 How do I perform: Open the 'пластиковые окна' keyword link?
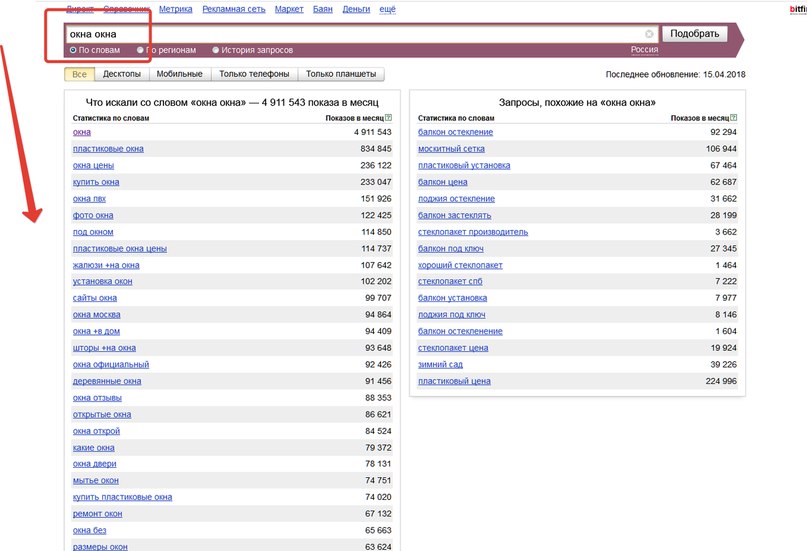click(108, 149)
